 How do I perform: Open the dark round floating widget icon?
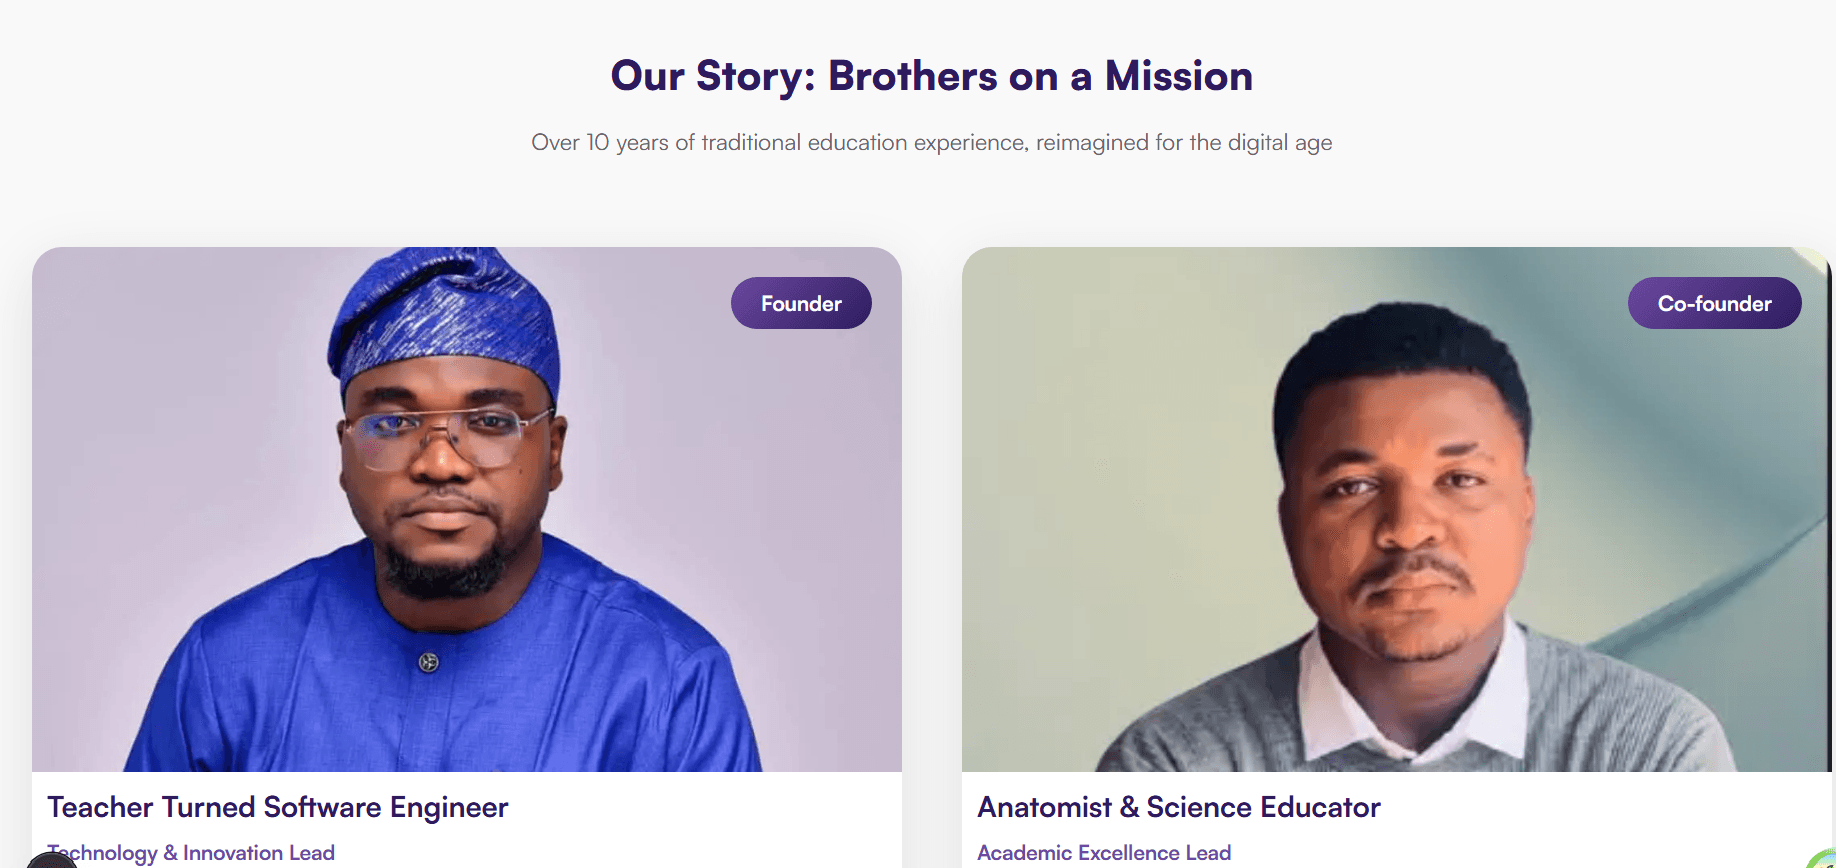pyautogui.click(x=48, y=860)
